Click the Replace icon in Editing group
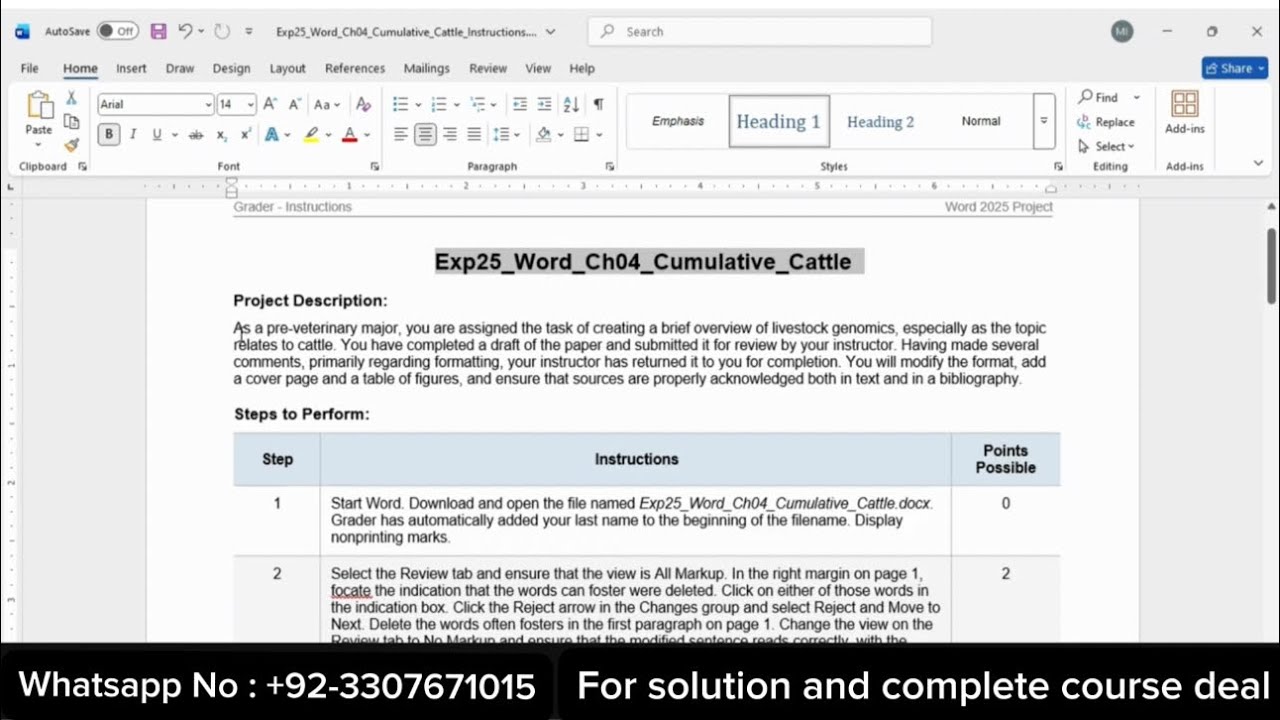The height and width of the screenshot is (720, 1280). [1084, 122]
